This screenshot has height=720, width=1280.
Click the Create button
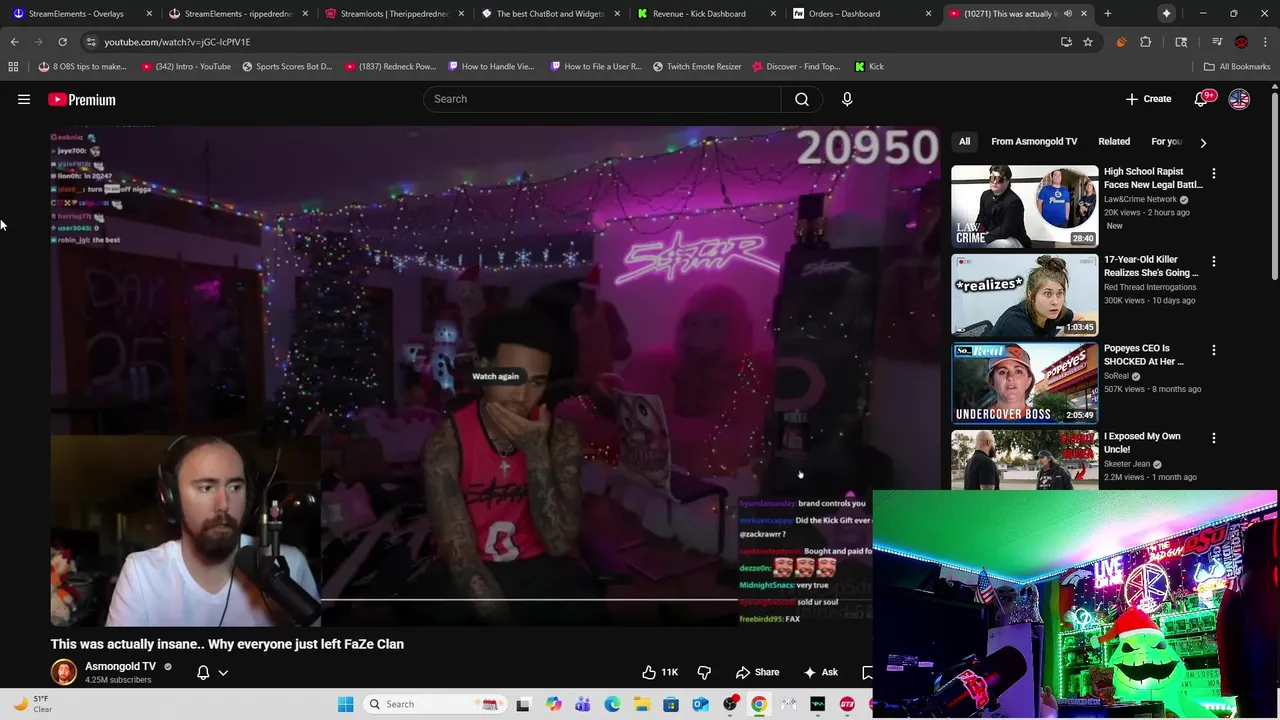coord(1148,99)
